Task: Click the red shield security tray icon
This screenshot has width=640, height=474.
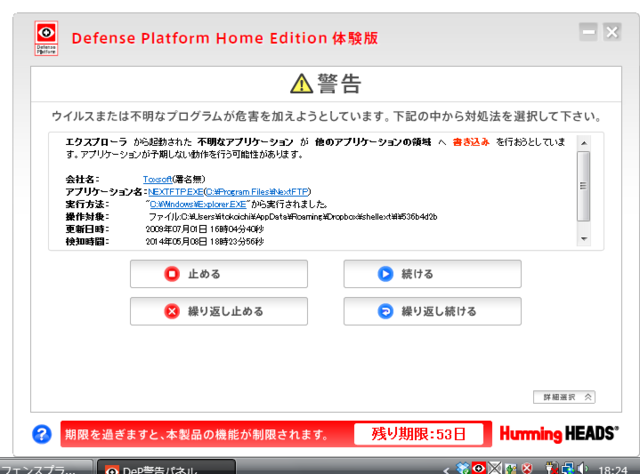Action: pos(527,468)
